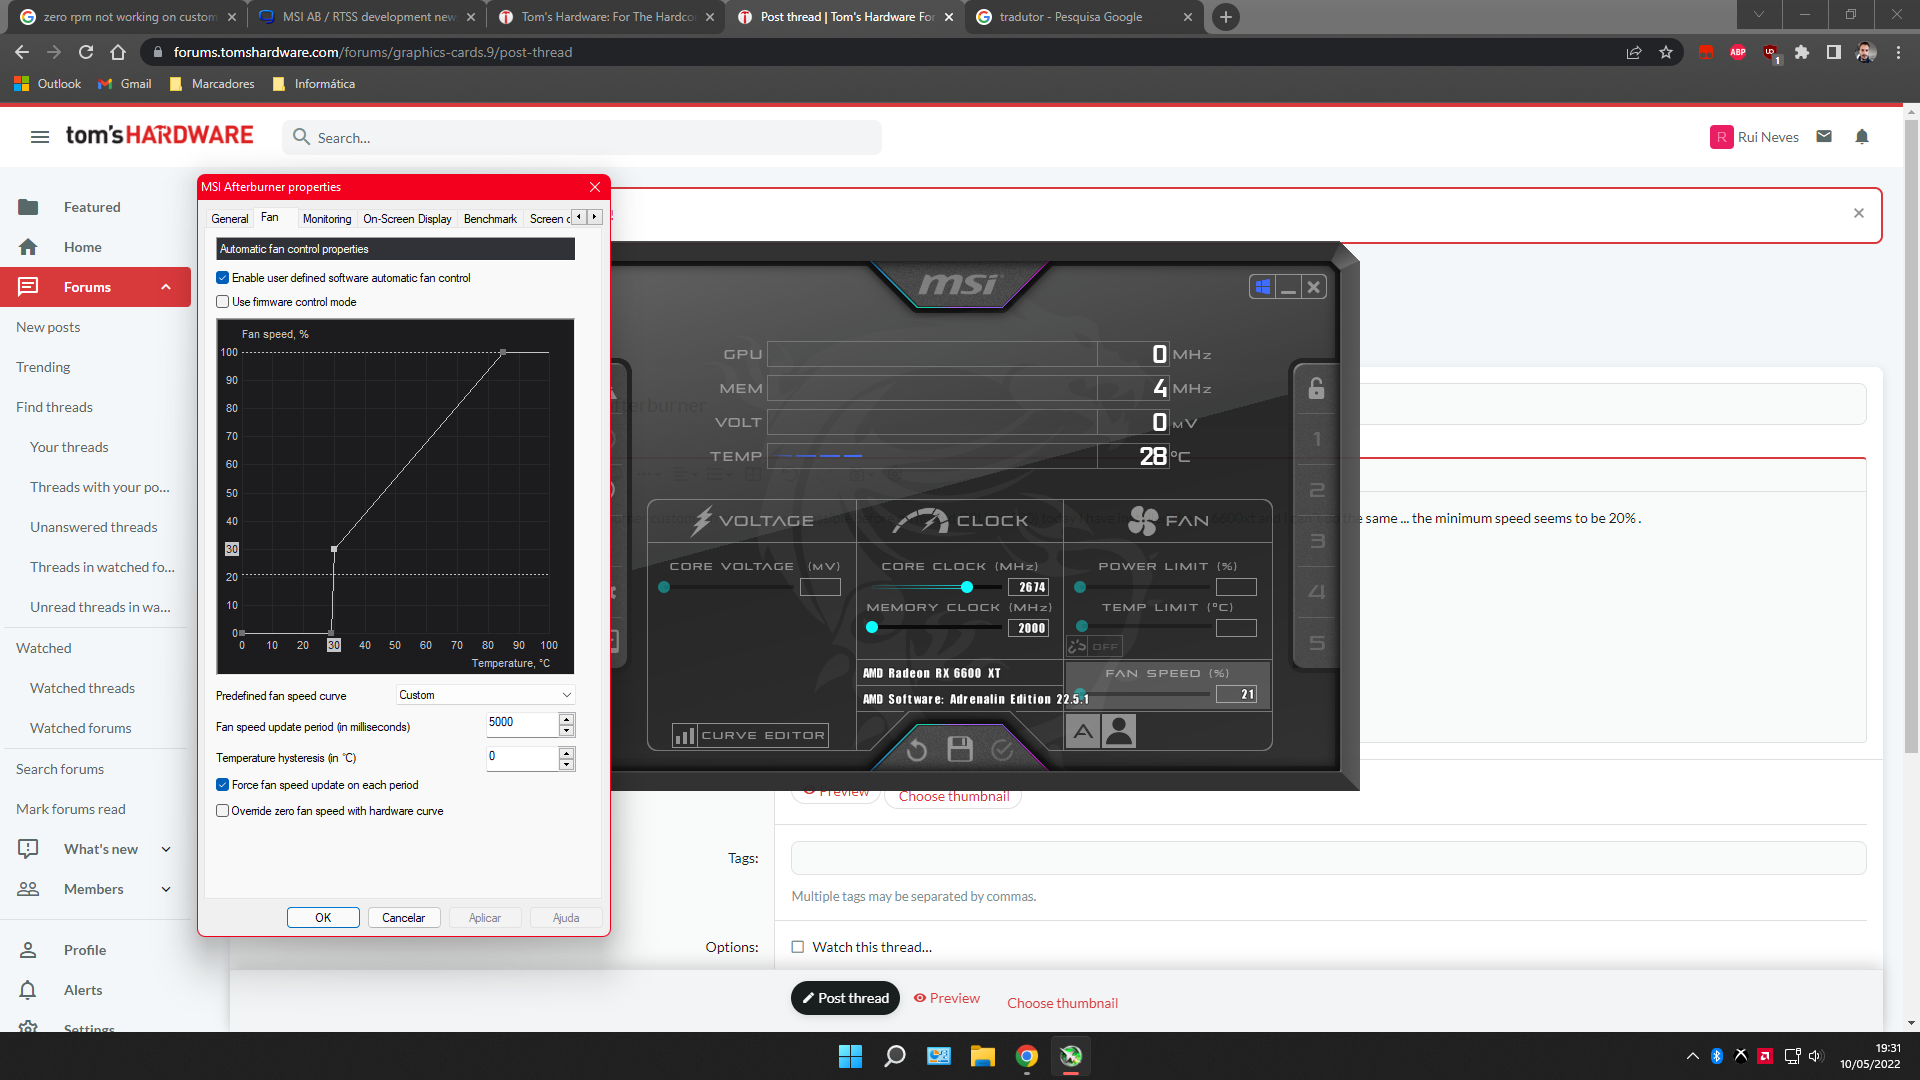The width and height of the screenshot is (1920, 1080).
Task: Click Afterburner save profile floppy icon
Action: point(960,749)
